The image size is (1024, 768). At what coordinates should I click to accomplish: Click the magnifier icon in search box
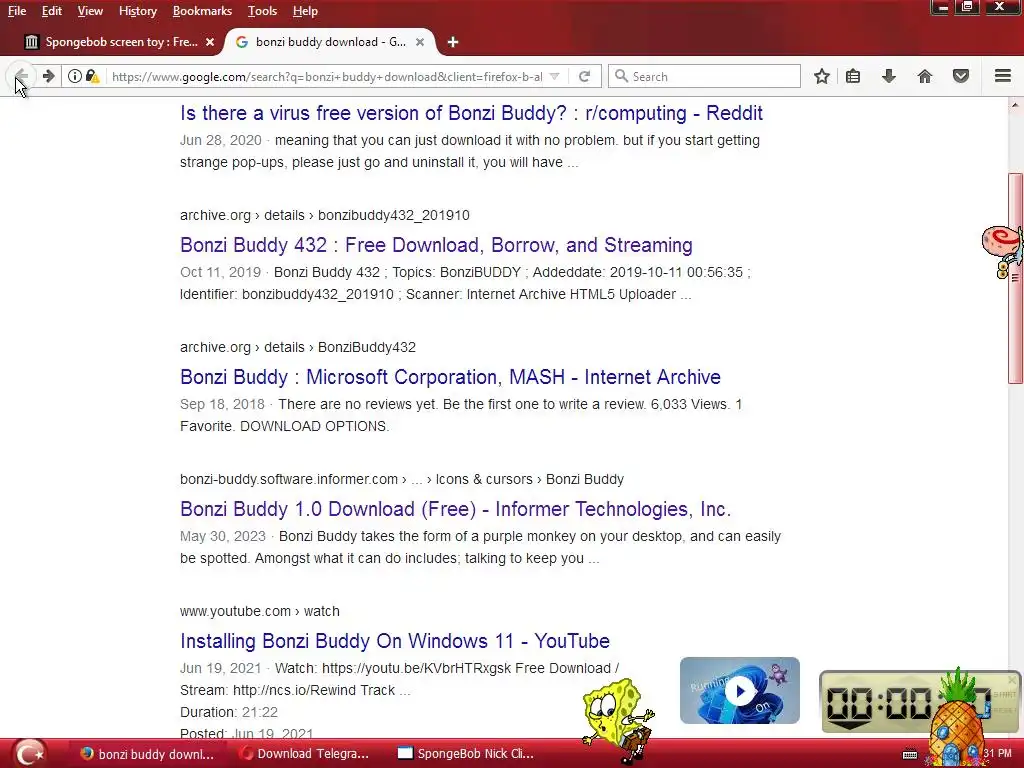pos(622,76)
